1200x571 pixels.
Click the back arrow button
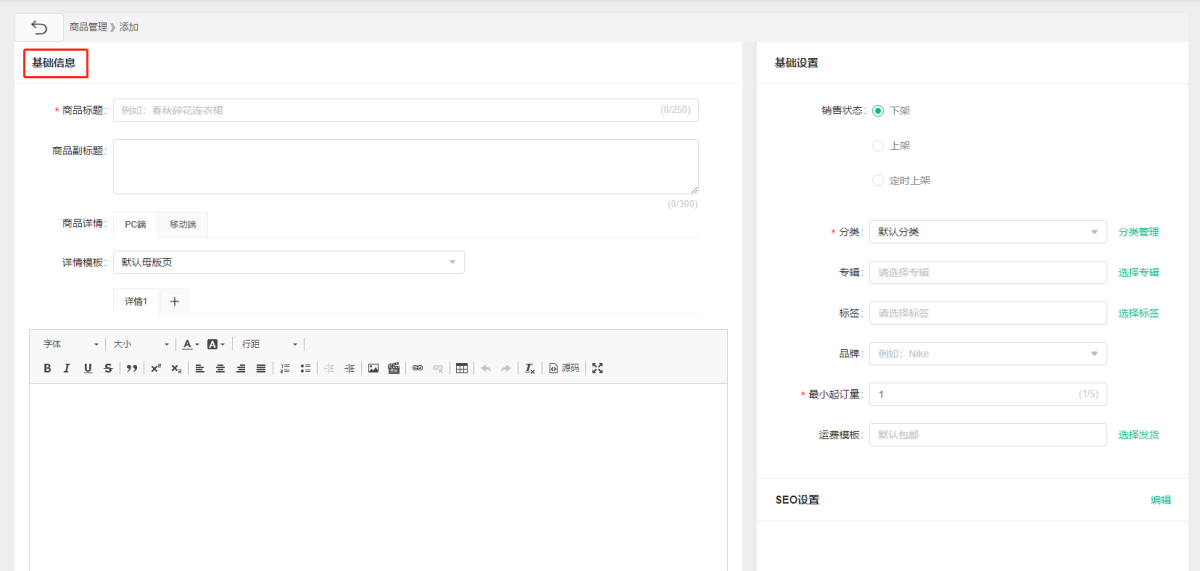click(x=39, y=27)
